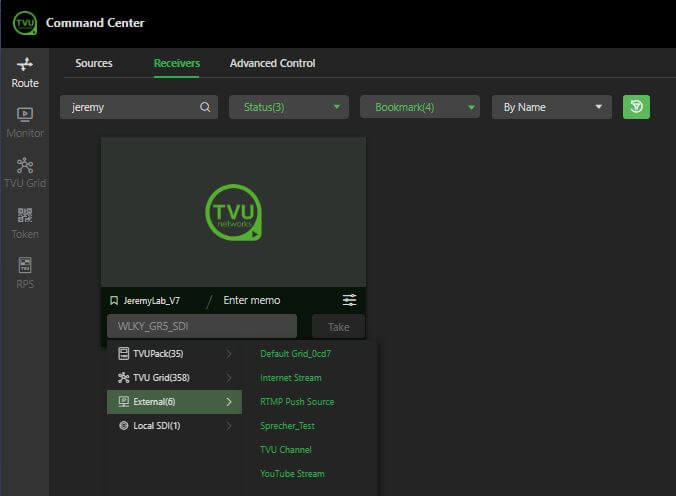Expand External(6) submenu chevron
676x496 pixels.
point(229,402)
